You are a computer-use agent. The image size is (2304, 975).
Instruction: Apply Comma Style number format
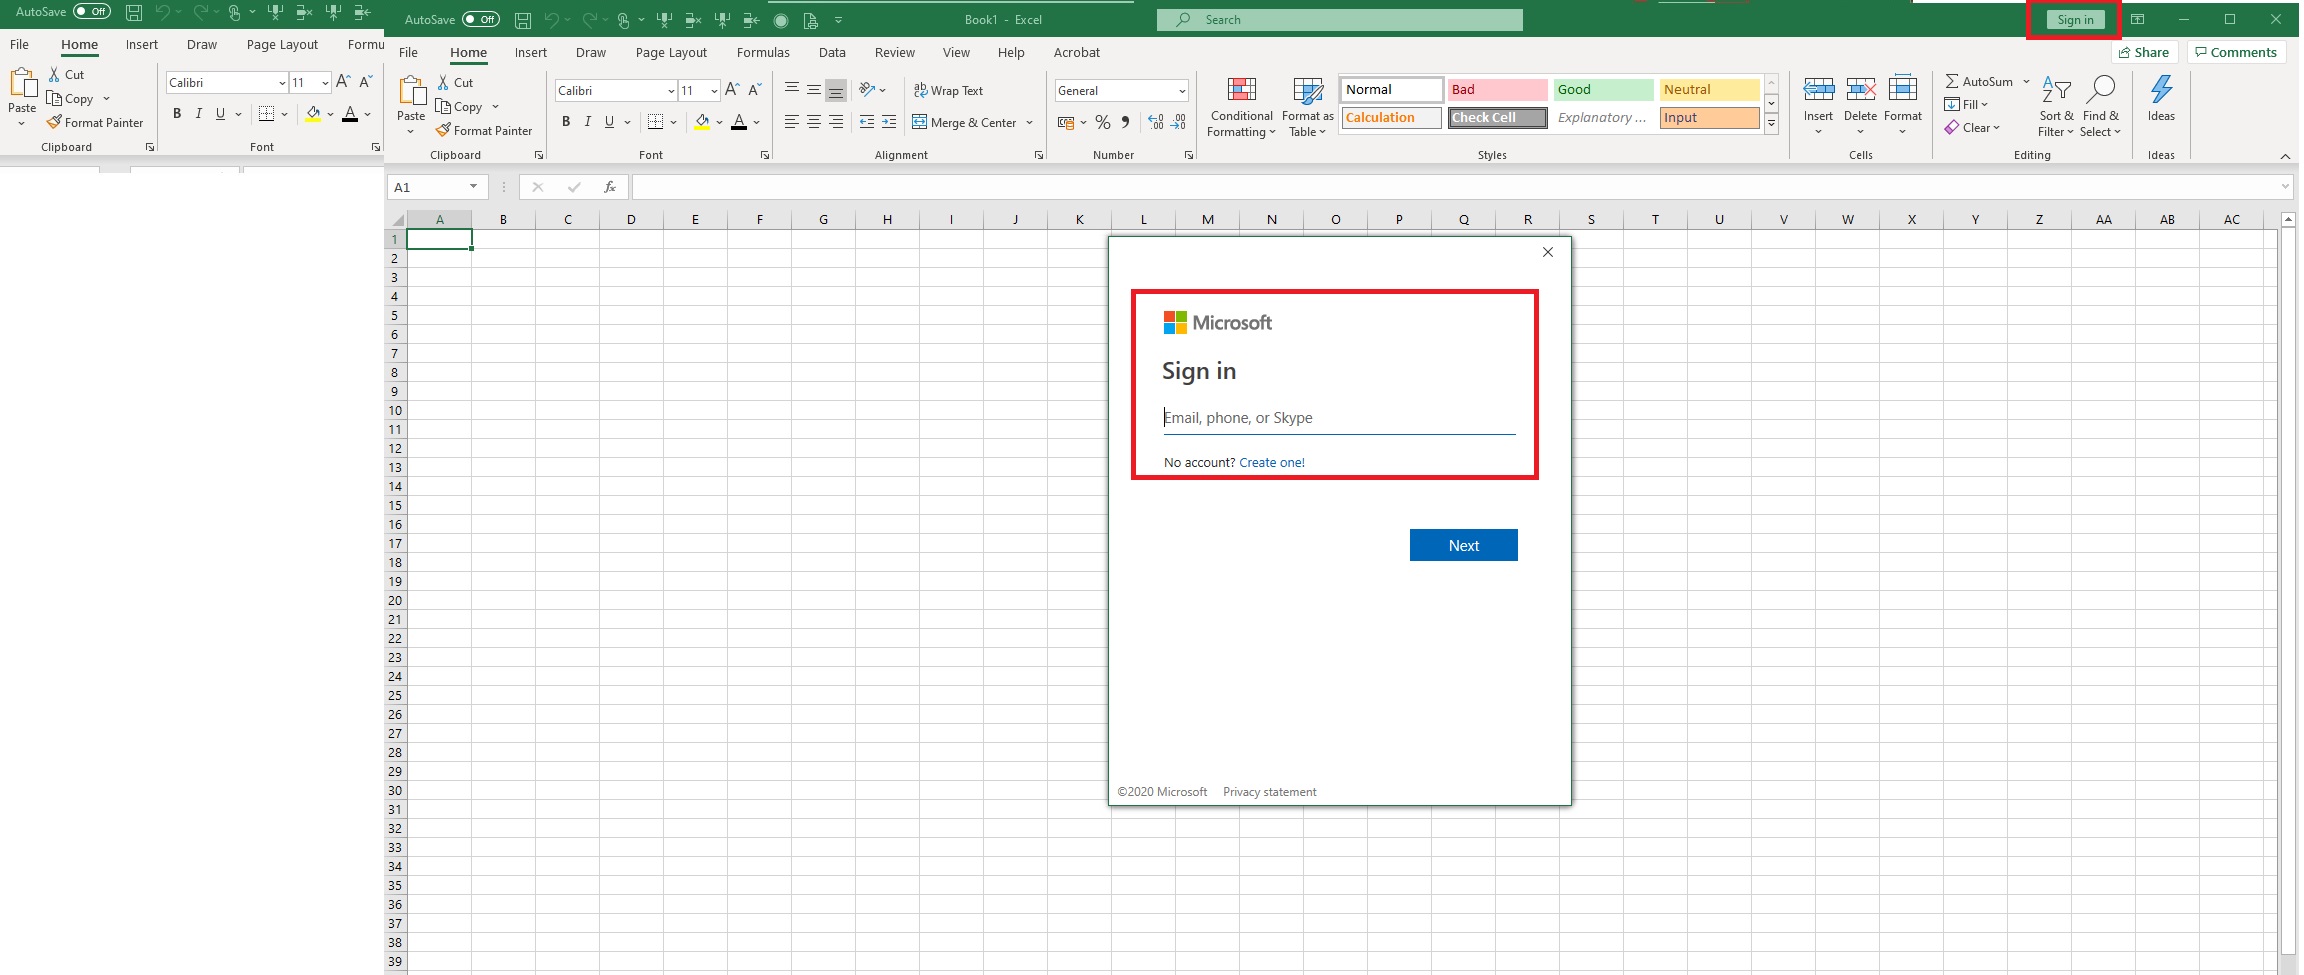pos(1126,122)
